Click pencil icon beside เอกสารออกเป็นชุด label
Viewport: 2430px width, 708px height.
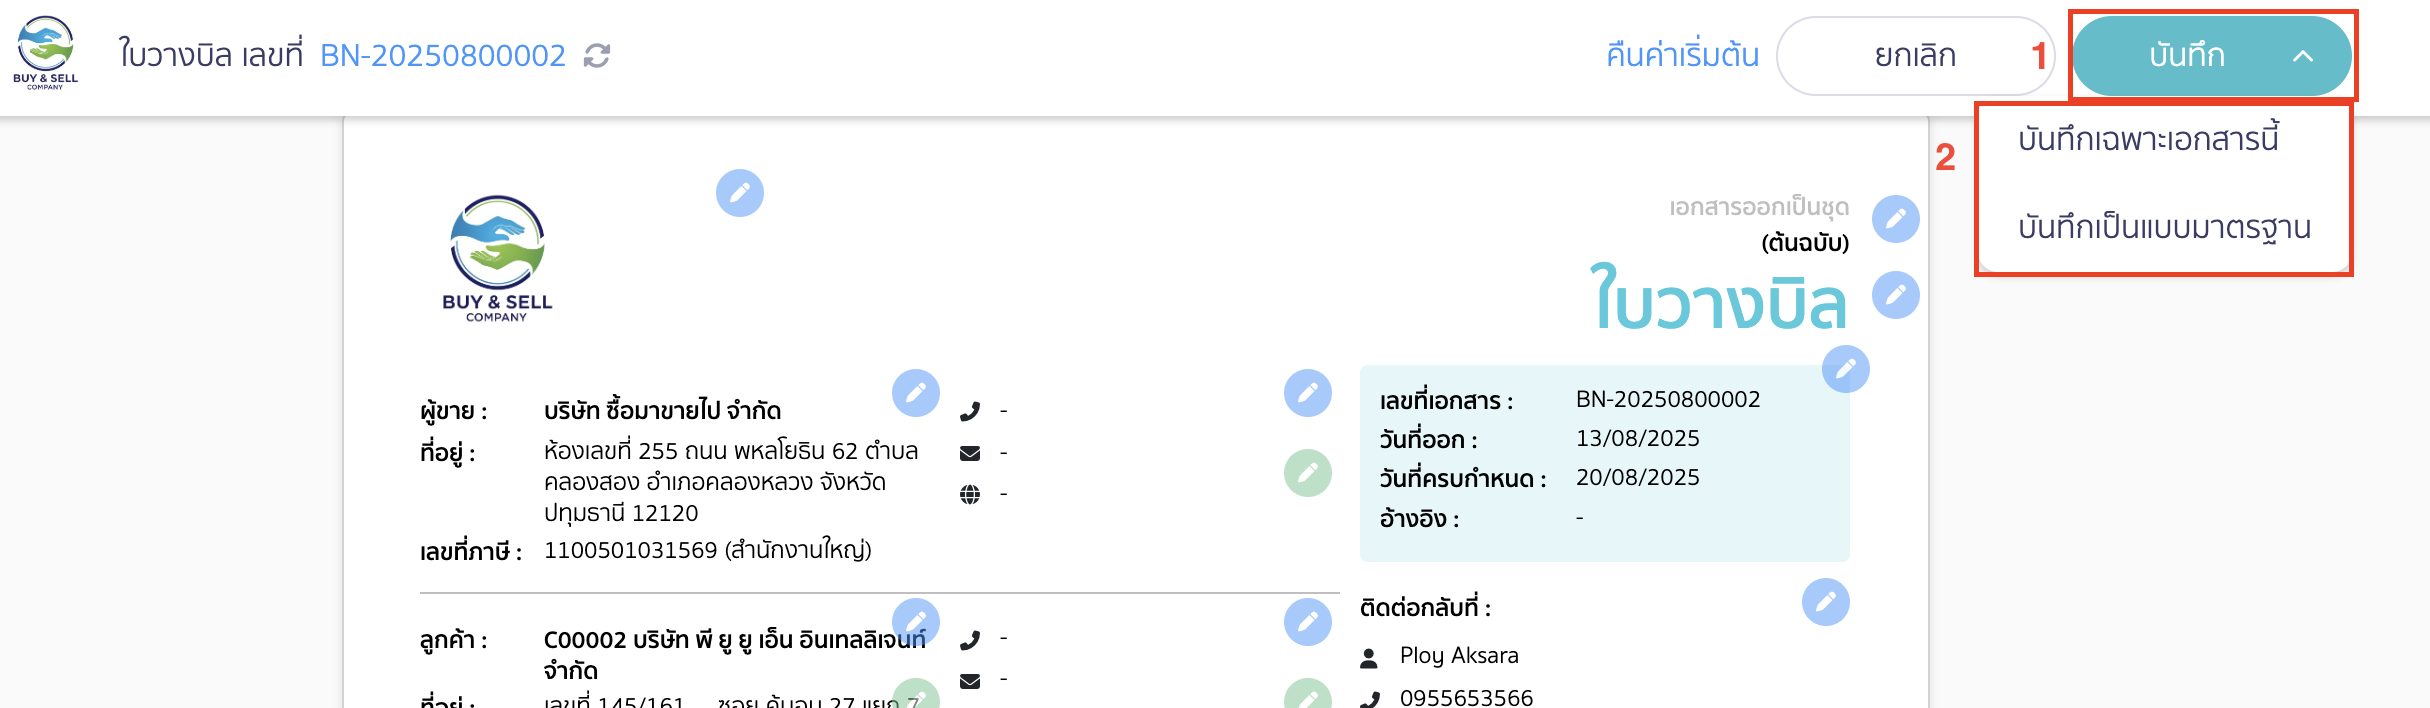pos(1896,219)
